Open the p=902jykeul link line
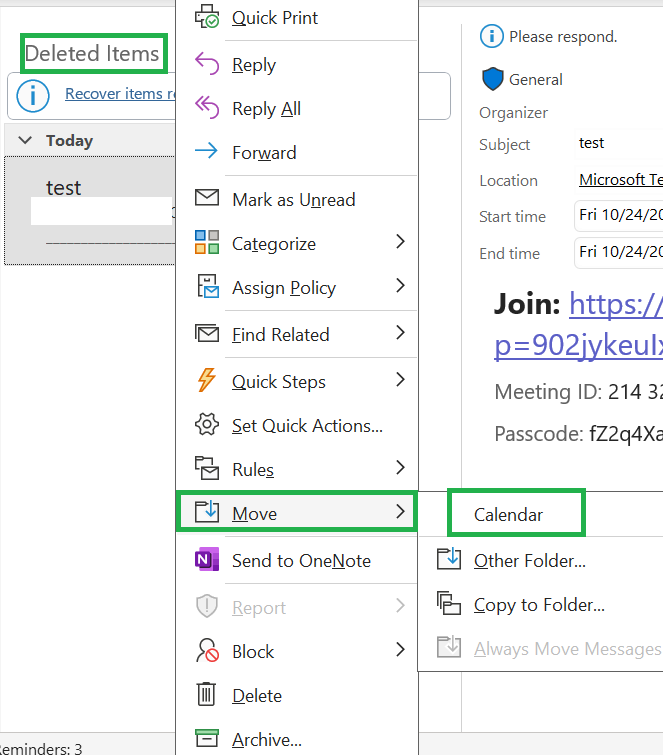 coord(578,345)
